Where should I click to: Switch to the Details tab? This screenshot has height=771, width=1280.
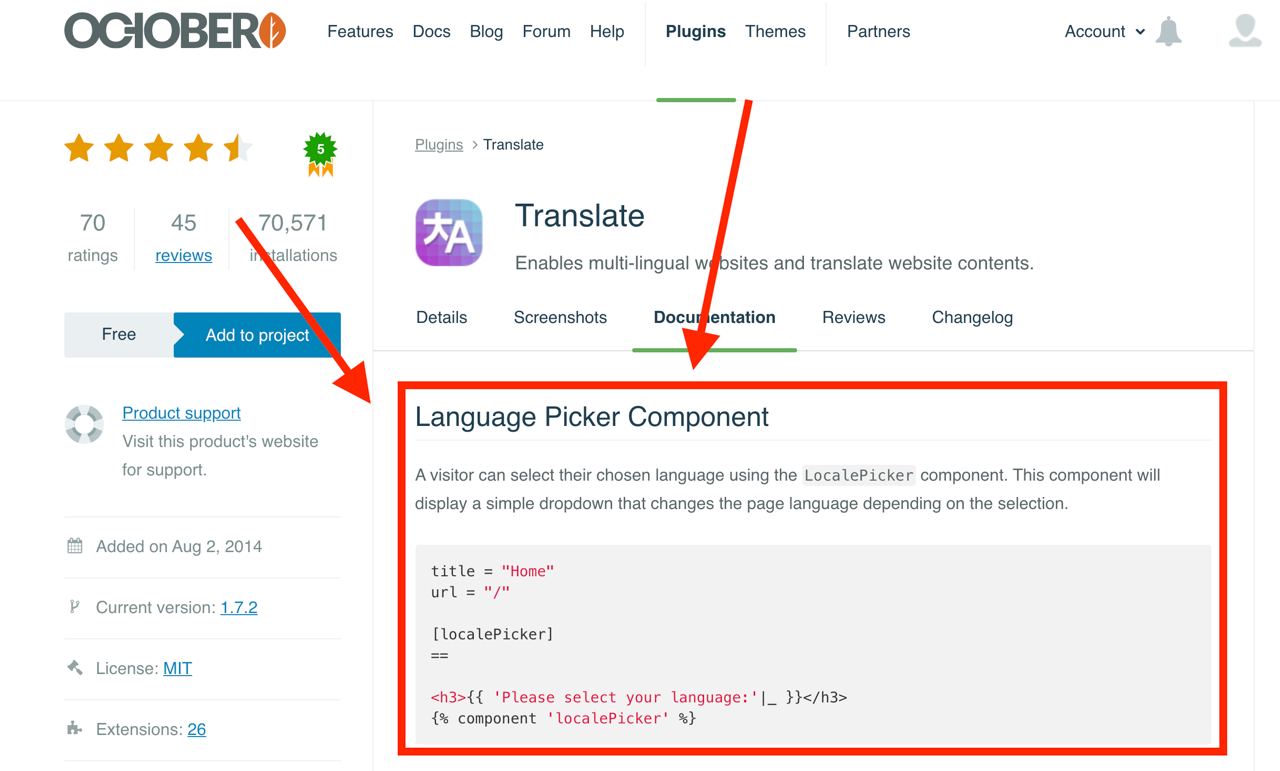point(441,317)
